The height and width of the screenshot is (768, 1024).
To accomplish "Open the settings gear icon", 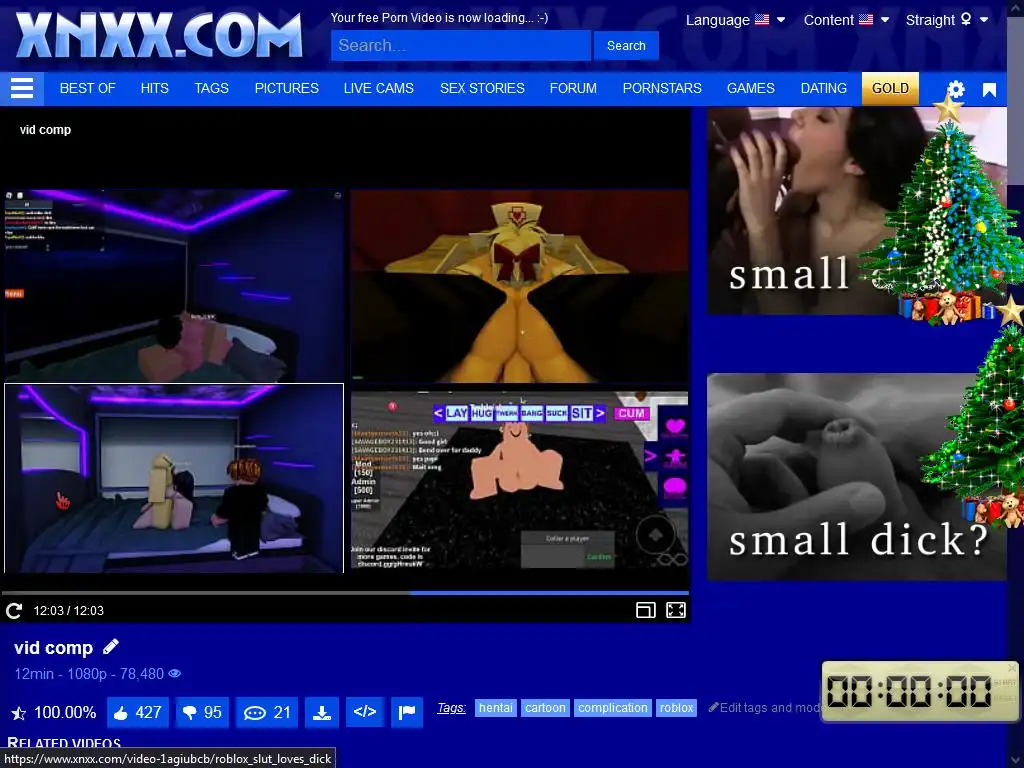I will [955, 89].
